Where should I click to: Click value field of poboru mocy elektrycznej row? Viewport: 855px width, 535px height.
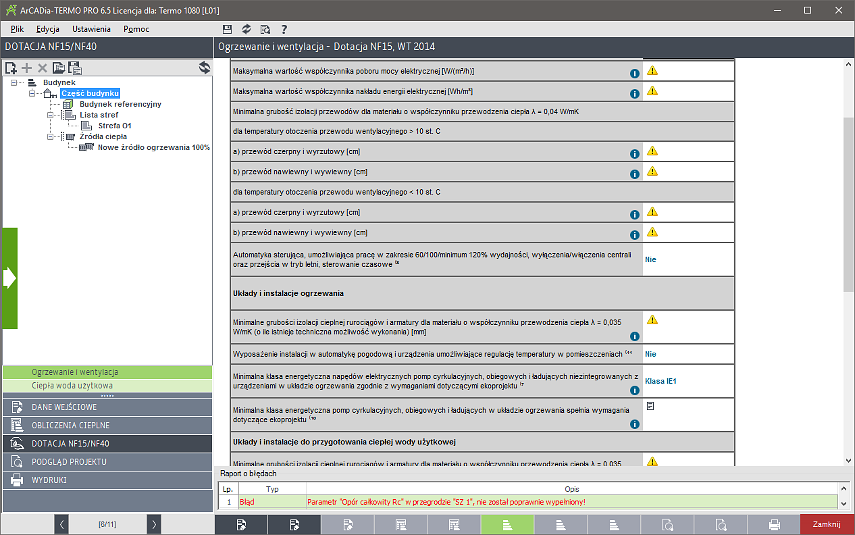(689, 71)
